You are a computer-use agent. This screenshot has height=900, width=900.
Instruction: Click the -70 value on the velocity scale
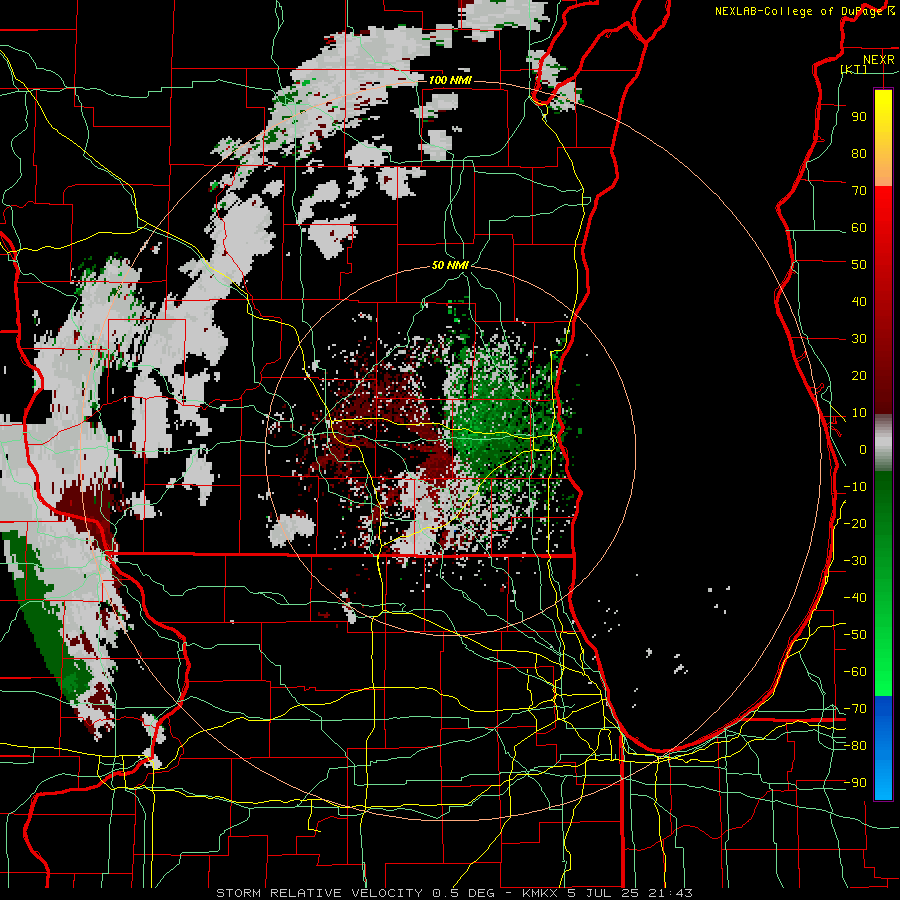(855, 709)
